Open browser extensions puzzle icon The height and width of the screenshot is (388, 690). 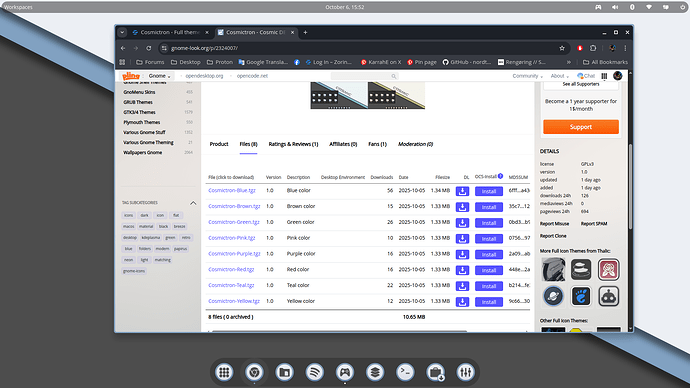point(593,48)
